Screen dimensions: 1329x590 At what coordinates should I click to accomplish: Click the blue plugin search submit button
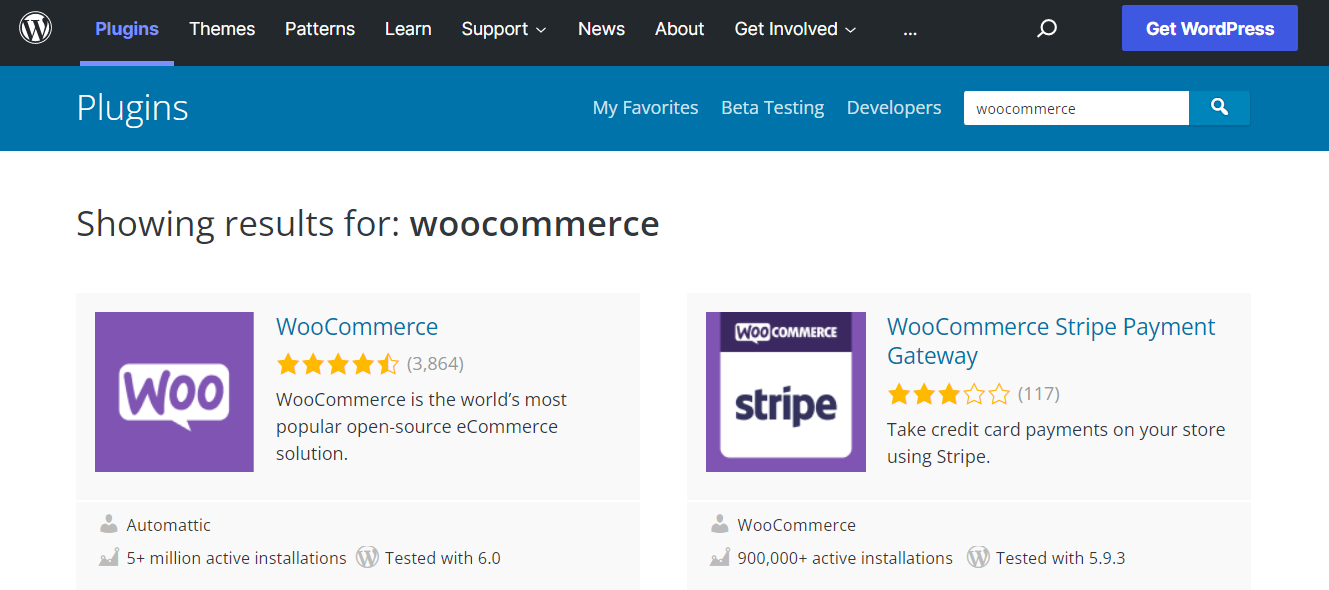coord(1219,108)
